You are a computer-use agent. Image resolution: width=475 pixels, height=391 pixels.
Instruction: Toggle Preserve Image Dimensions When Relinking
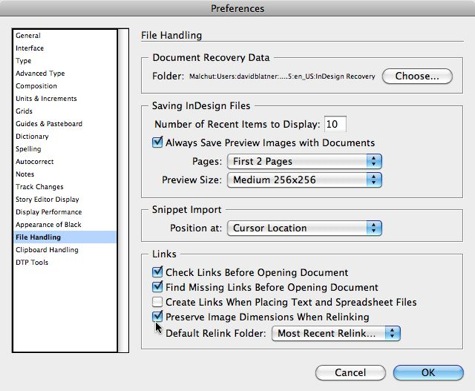click(157, 316)
